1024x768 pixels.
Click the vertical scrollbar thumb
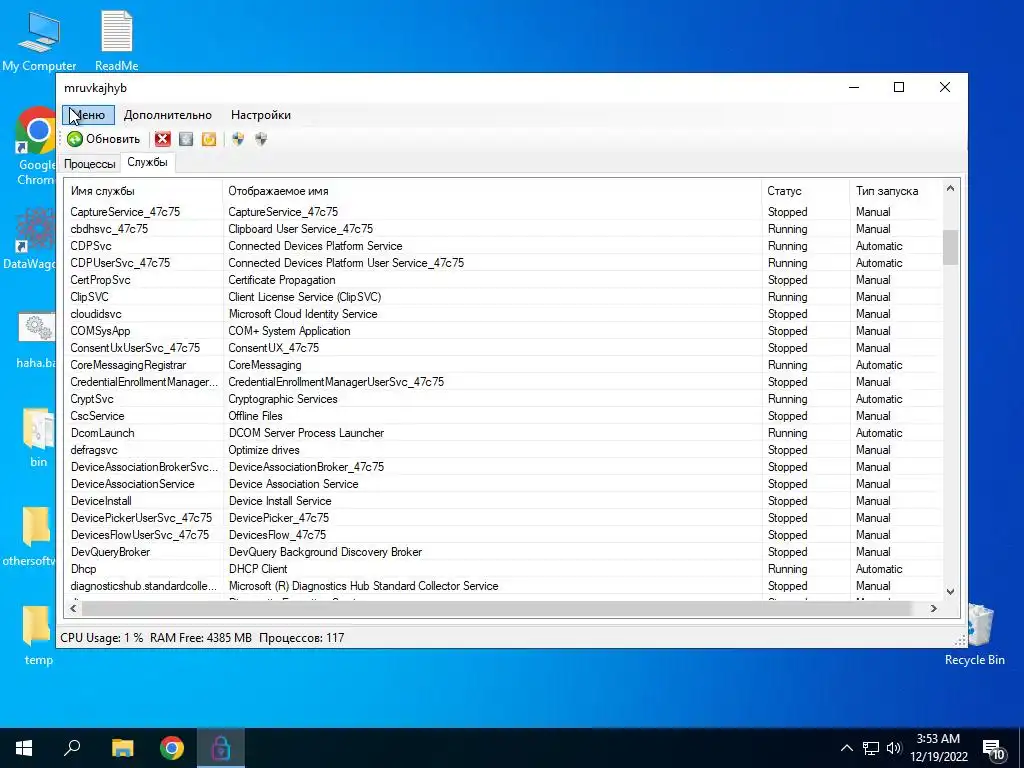click(x=950, y=247)
